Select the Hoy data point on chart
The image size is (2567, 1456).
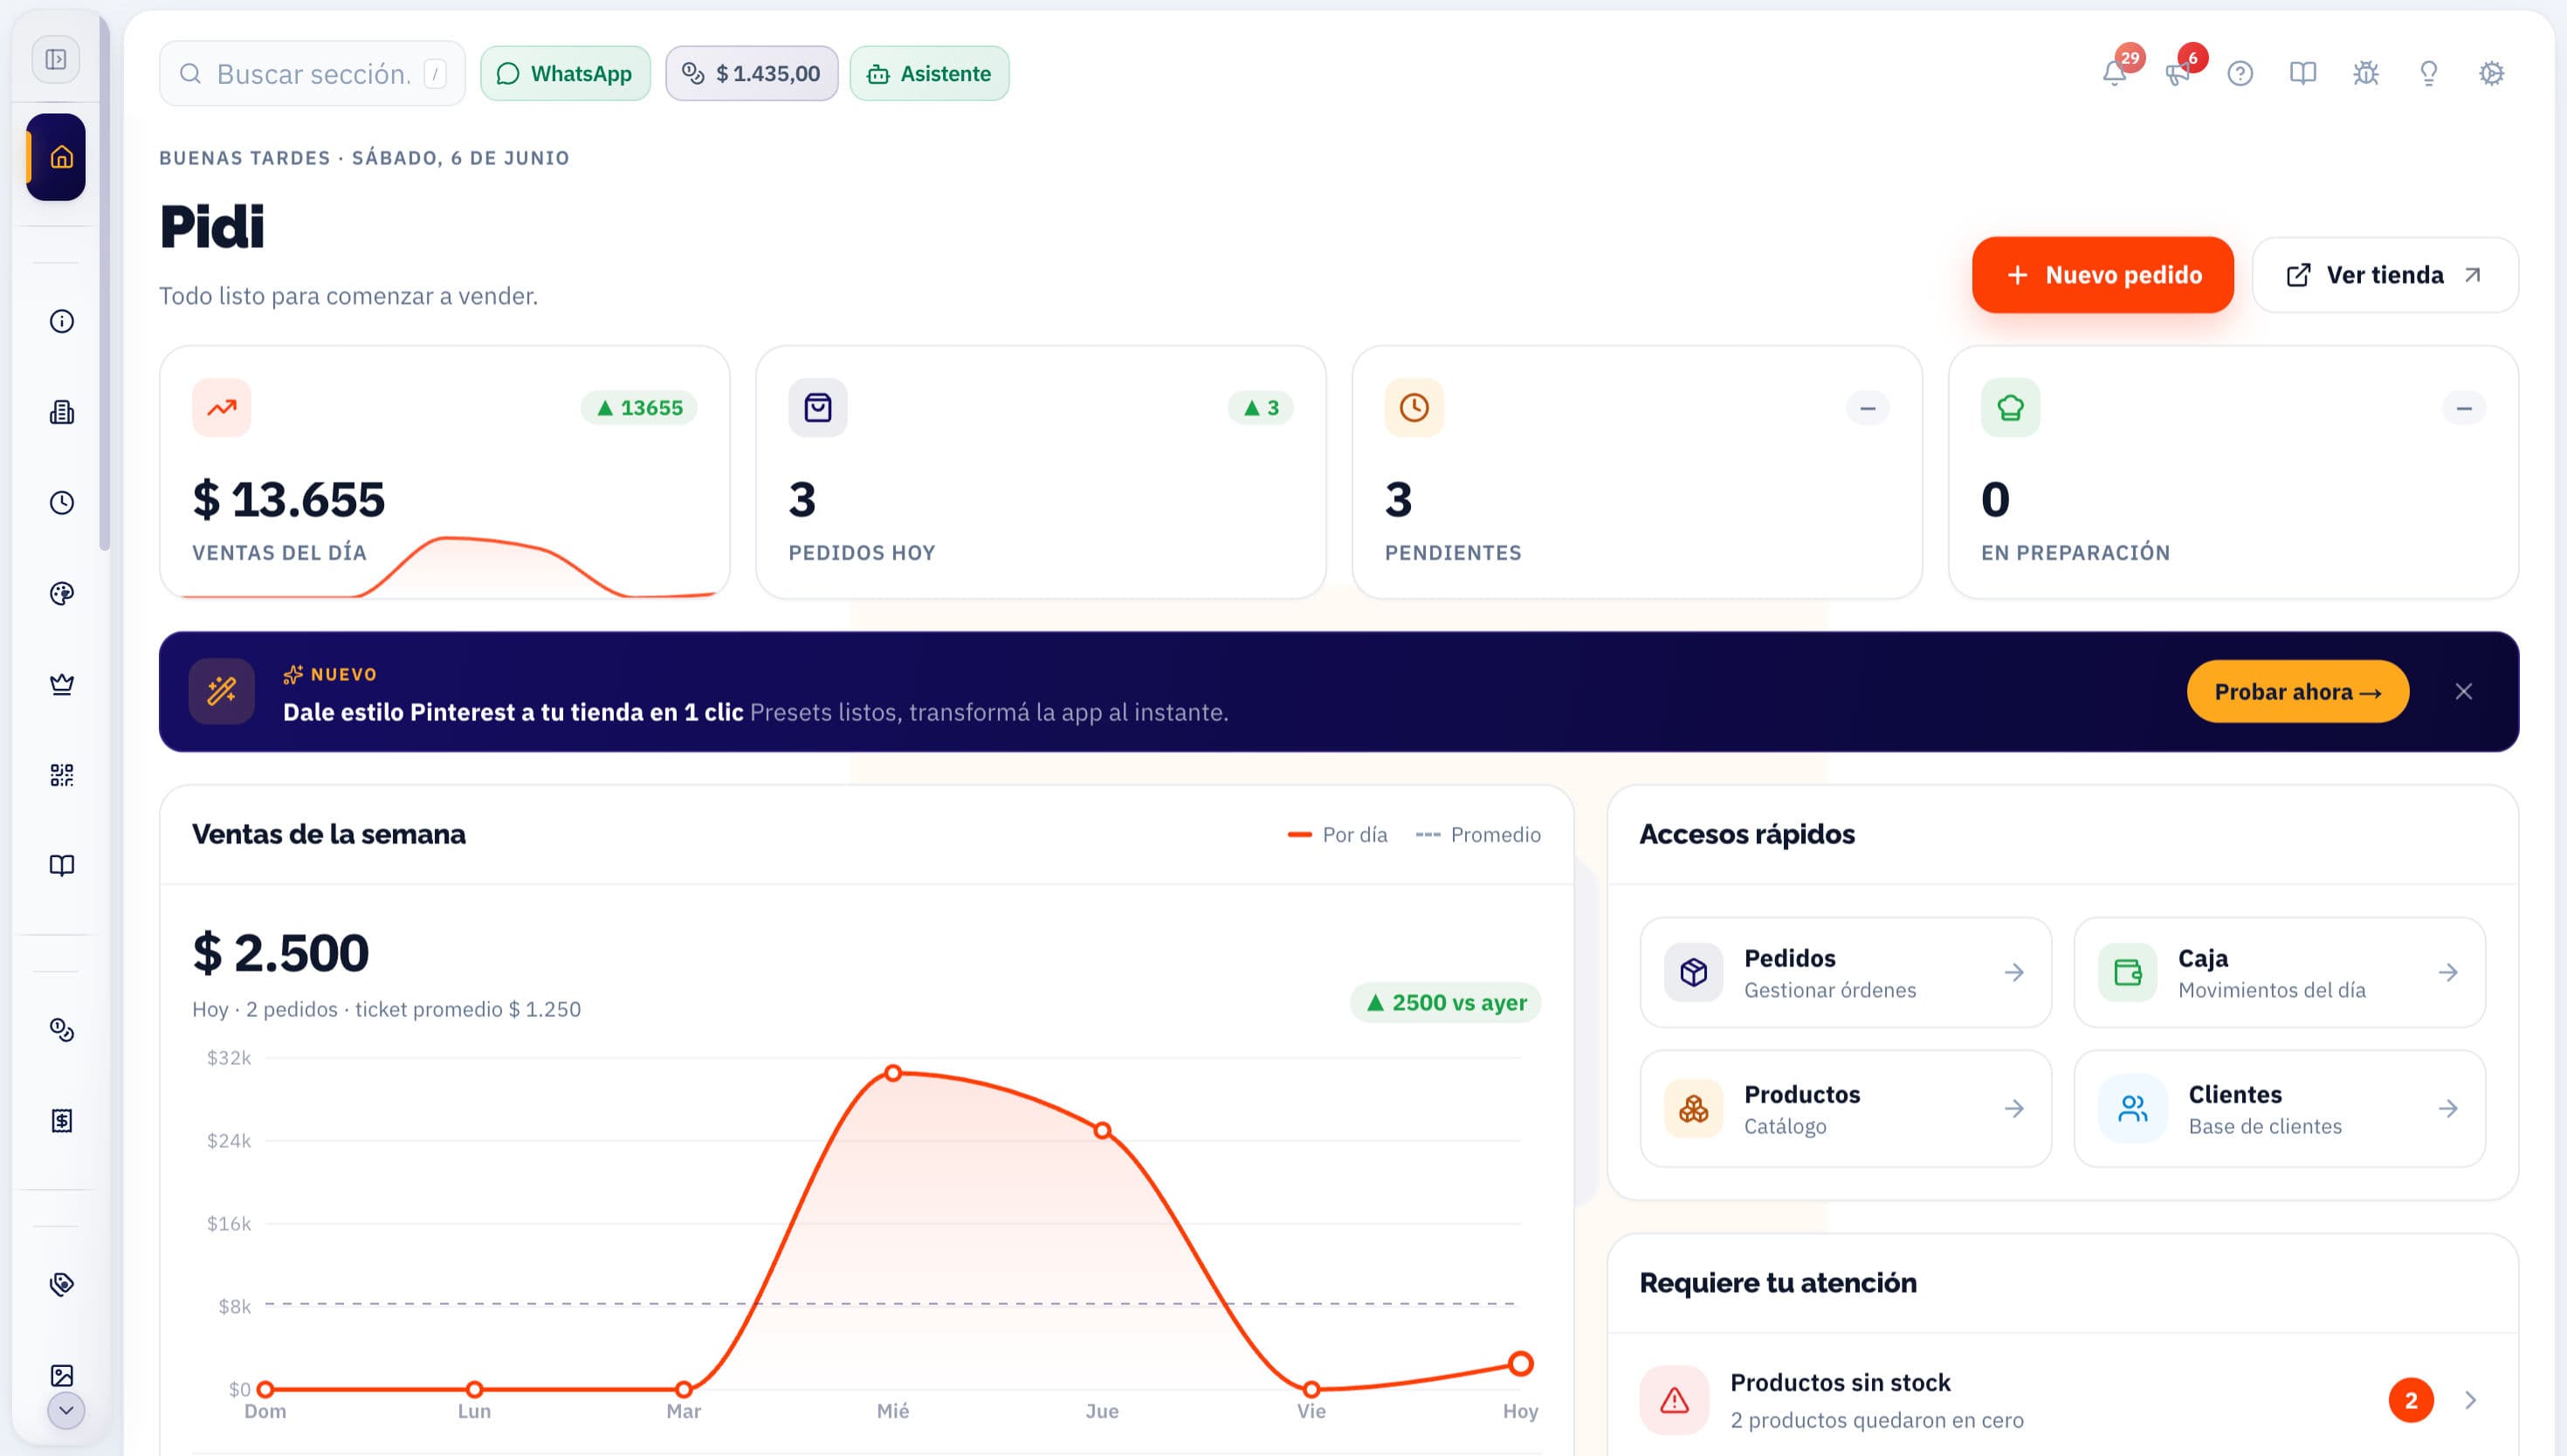1521,1364
